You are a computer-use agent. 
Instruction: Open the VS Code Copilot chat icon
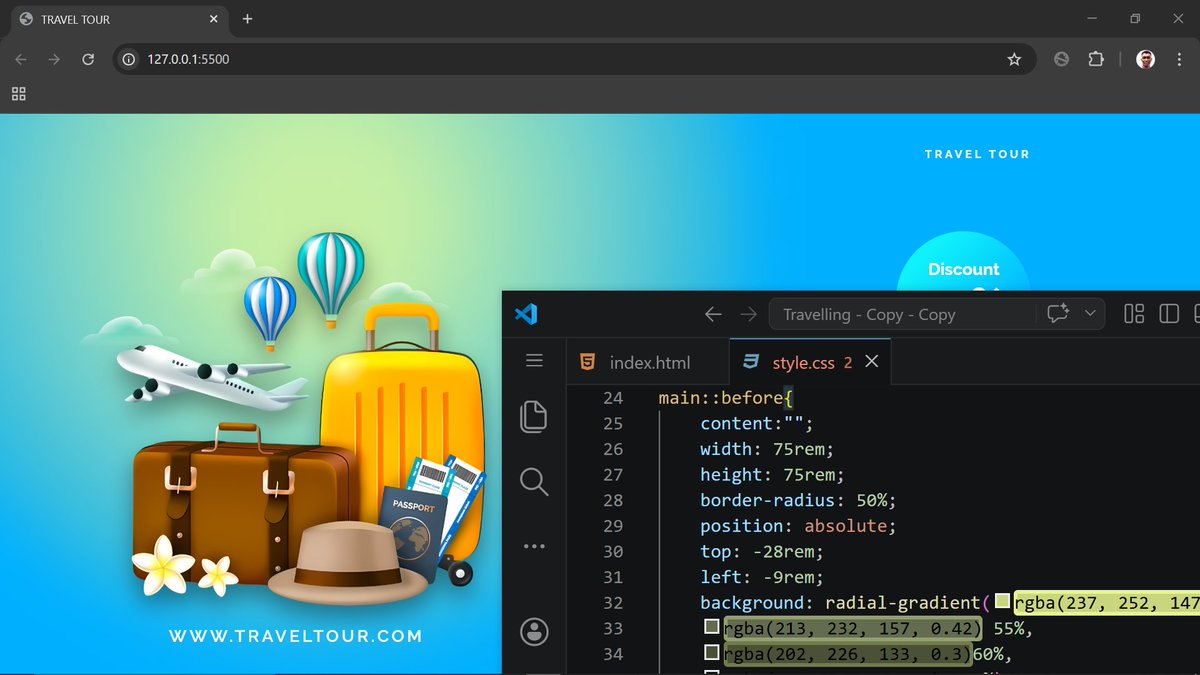[x=1058, y=314]
